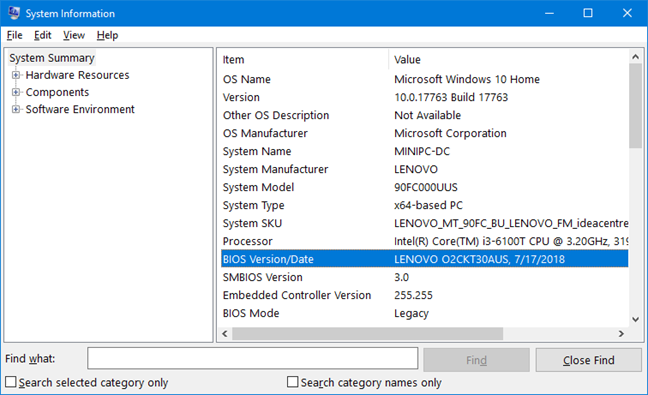The height and width of the screenshot is (395, 648).
Task: Click the Find button
Action: [x=476, y=360]
